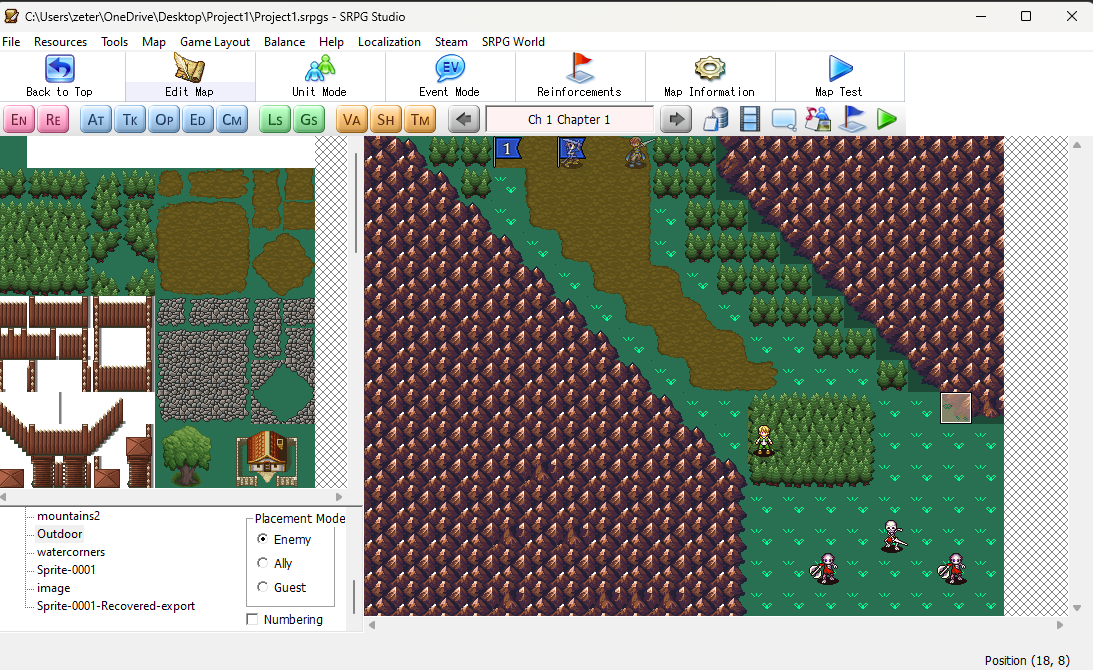This screenshot has width=1093, height=670.
Task: Open Map Information settings
Action: pos(709,77)
